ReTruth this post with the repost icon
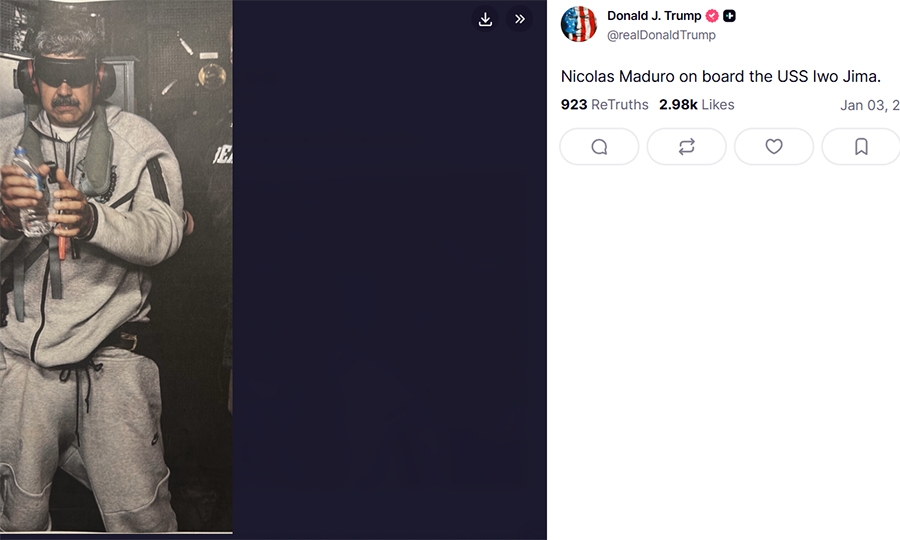 (x=686, y=147)
